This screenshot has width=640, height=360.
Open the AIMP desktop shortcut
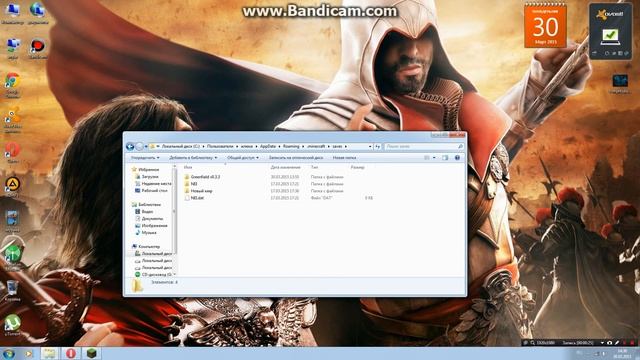(x=12, y=187)
